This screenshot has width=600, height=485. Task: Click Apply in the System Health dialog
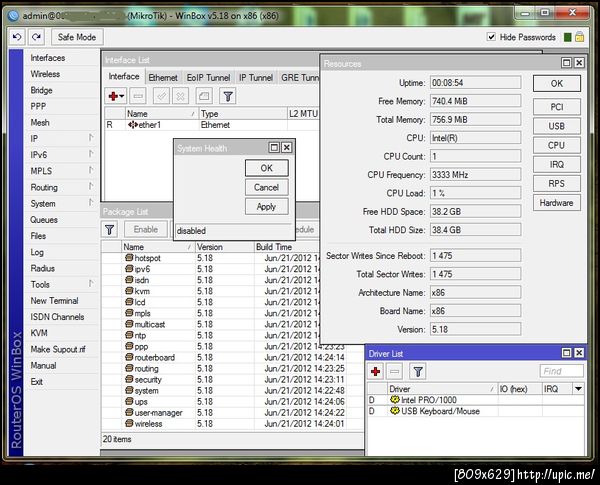[x=267, y=207]
